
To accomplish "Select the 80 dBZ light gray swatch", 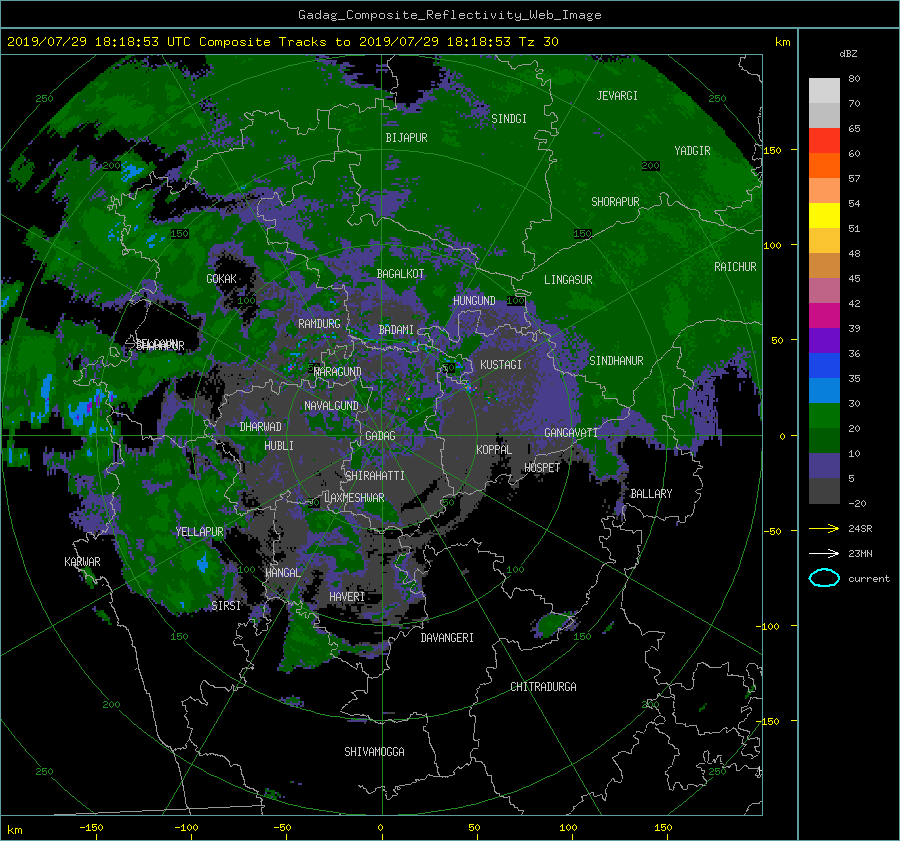I will tap(824, 90).
